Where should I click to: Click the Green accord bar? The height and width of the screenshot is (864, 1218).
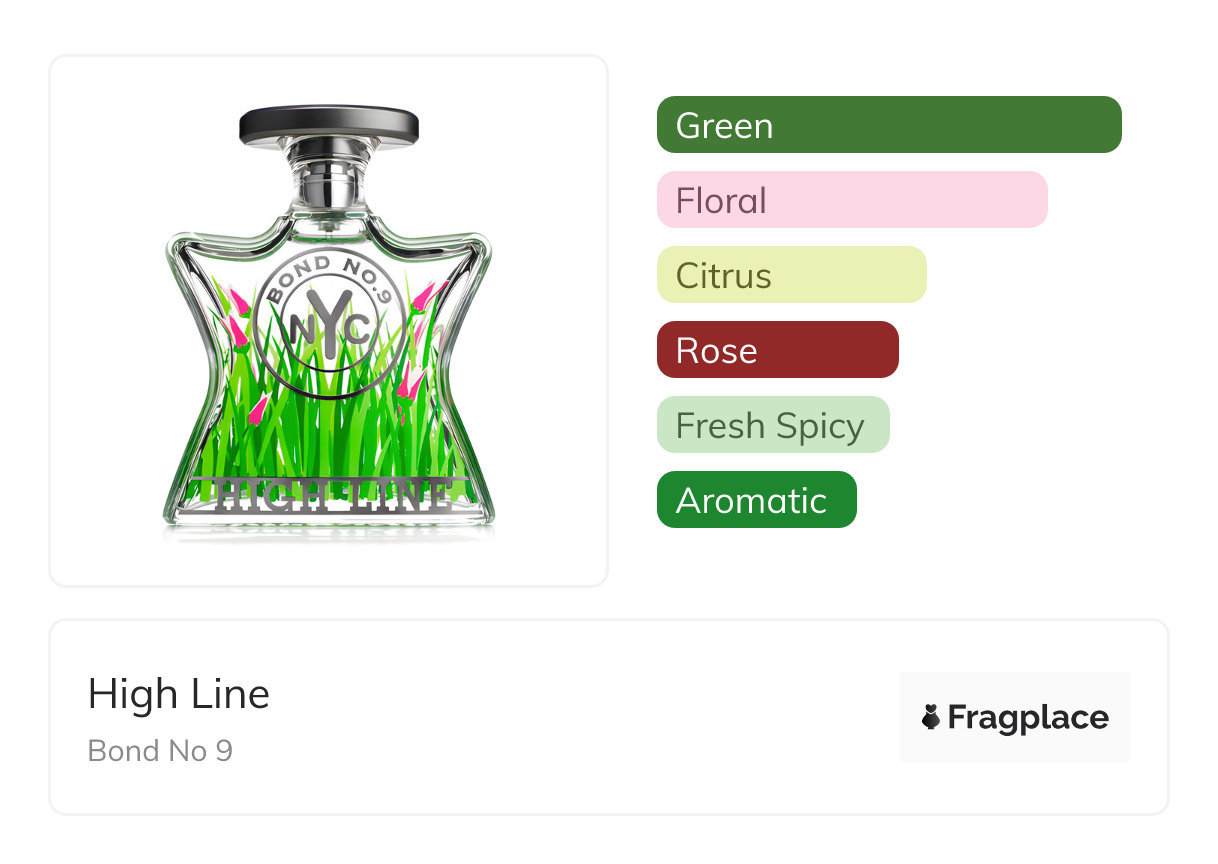(x=888, y=125)
